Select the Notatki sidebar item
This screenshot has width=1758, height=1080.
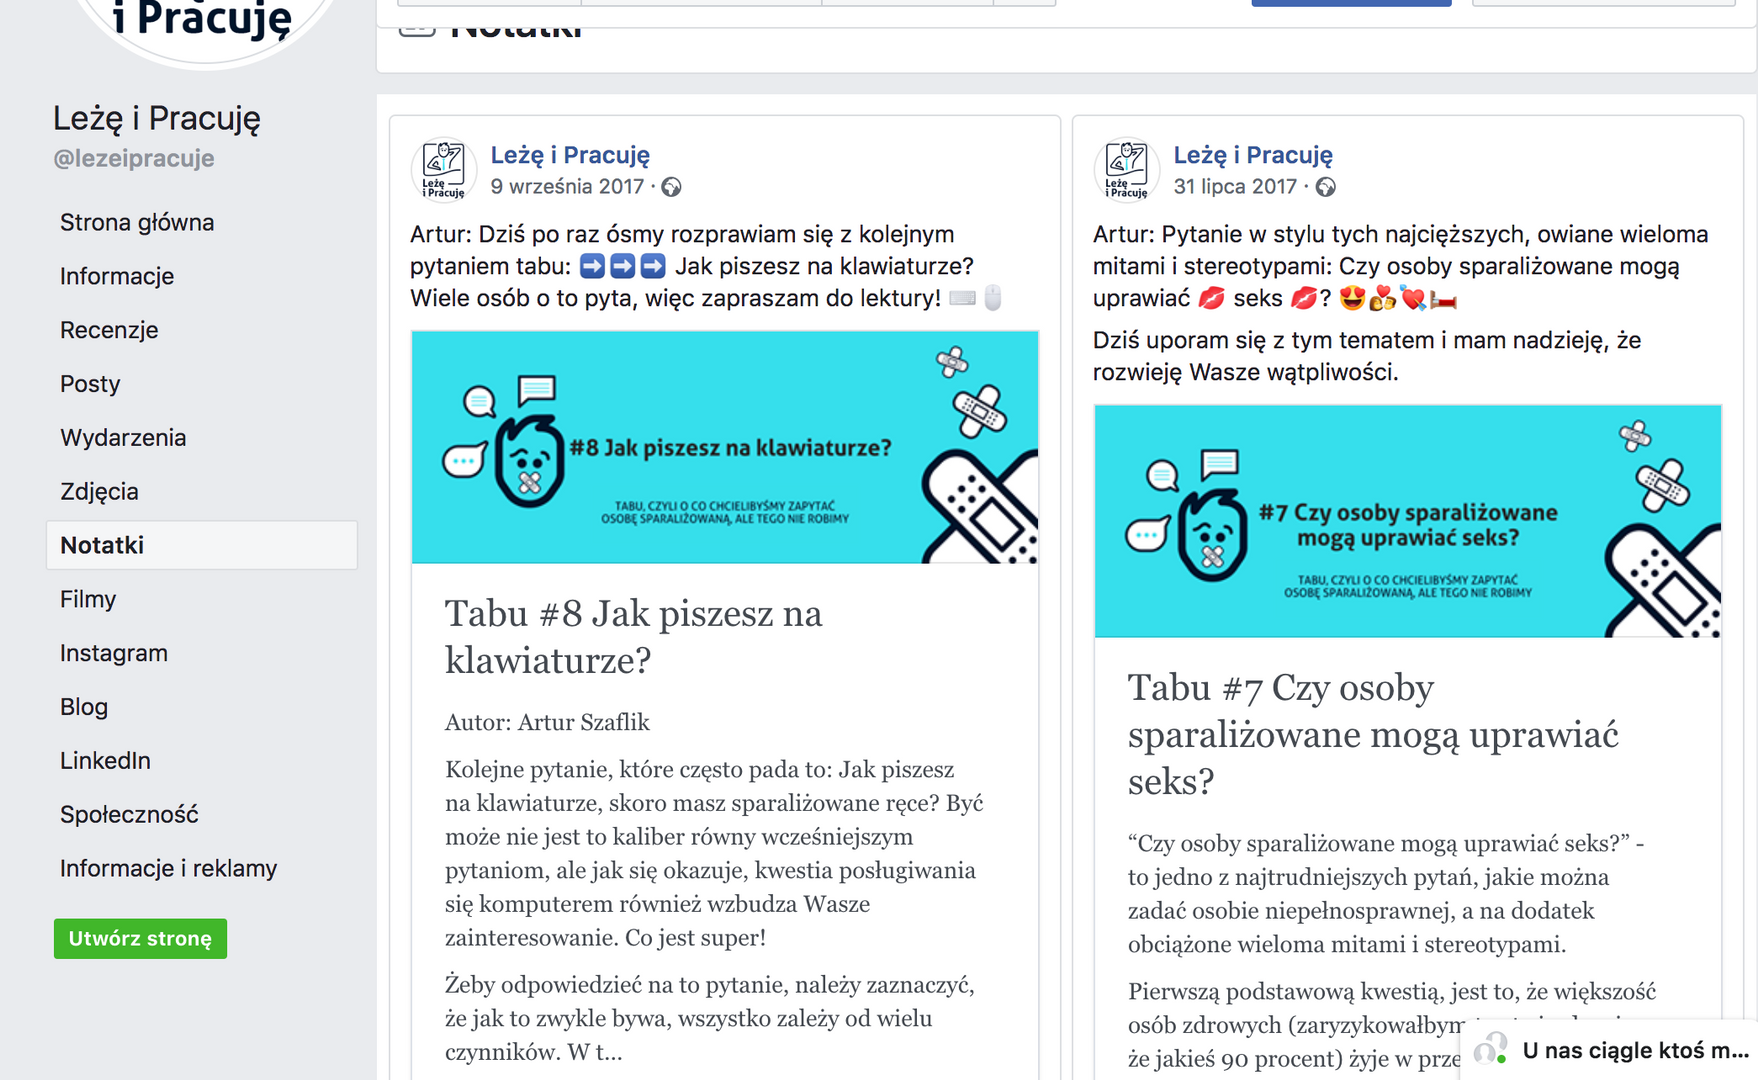pyautogui.click(x=102, y=545)
